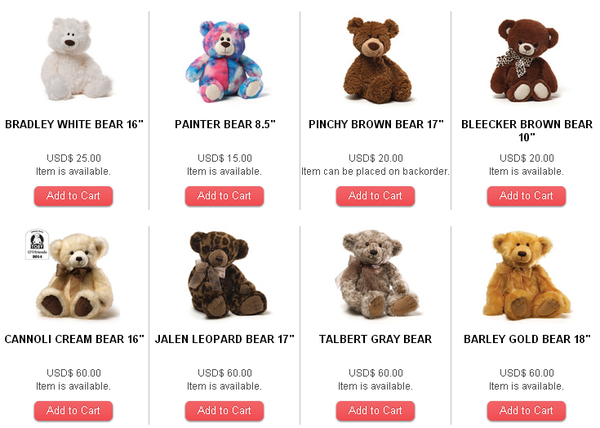Open the JALEN LEOPARD BEAR 17" title link
This screenshot has width=600, height=428.
[x=225, y=339]
